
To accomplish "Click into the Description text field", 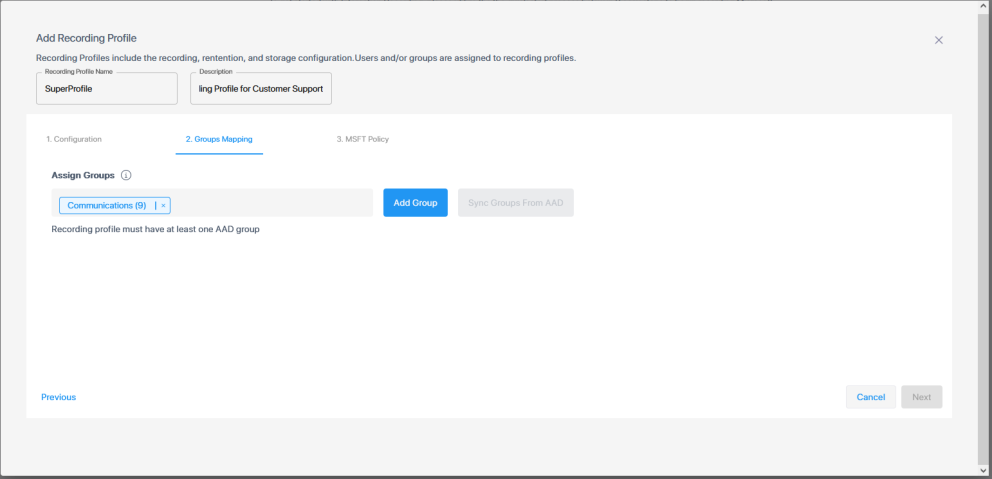I will [x=260, y=88].
